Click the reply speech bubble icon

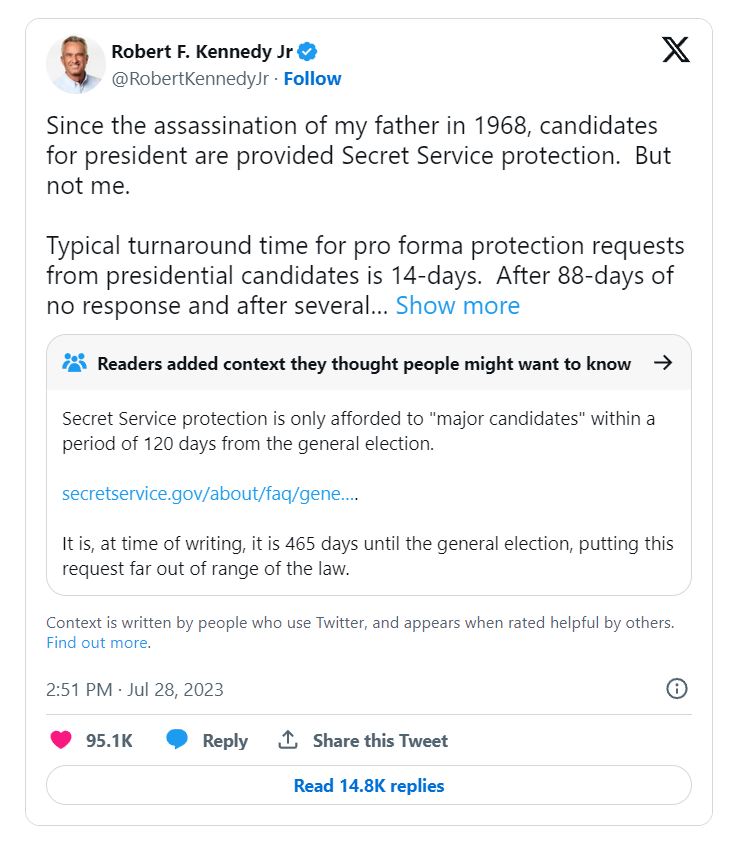pyautogui.click(x=177, y=740)
